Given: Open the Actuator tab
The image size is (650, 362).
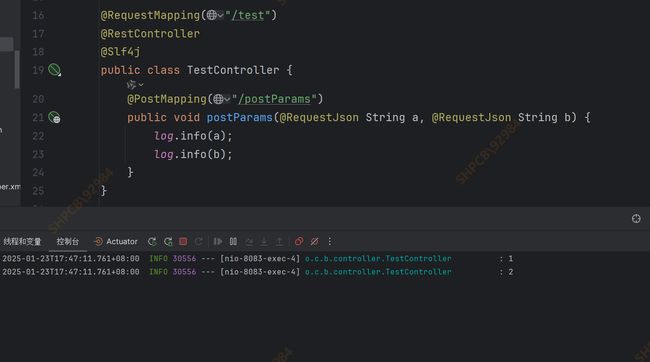Looking at the screenshot, I should click(116, 241).
